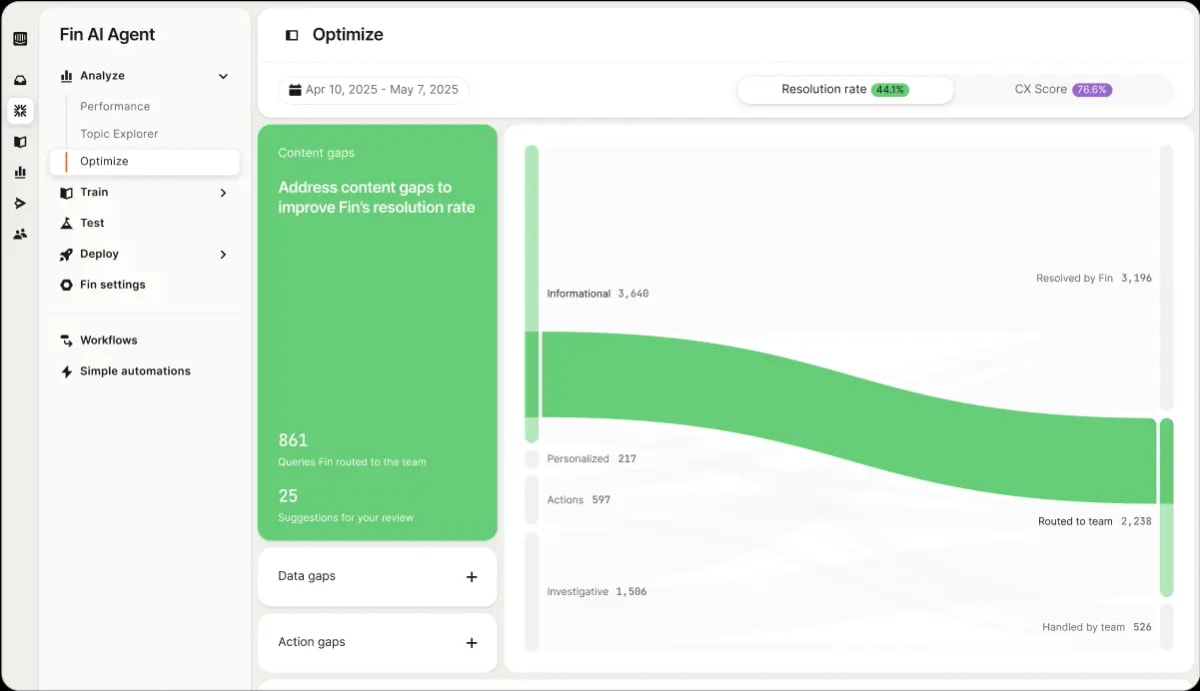Click the Train label in sidebar

(x=94, y=192)
